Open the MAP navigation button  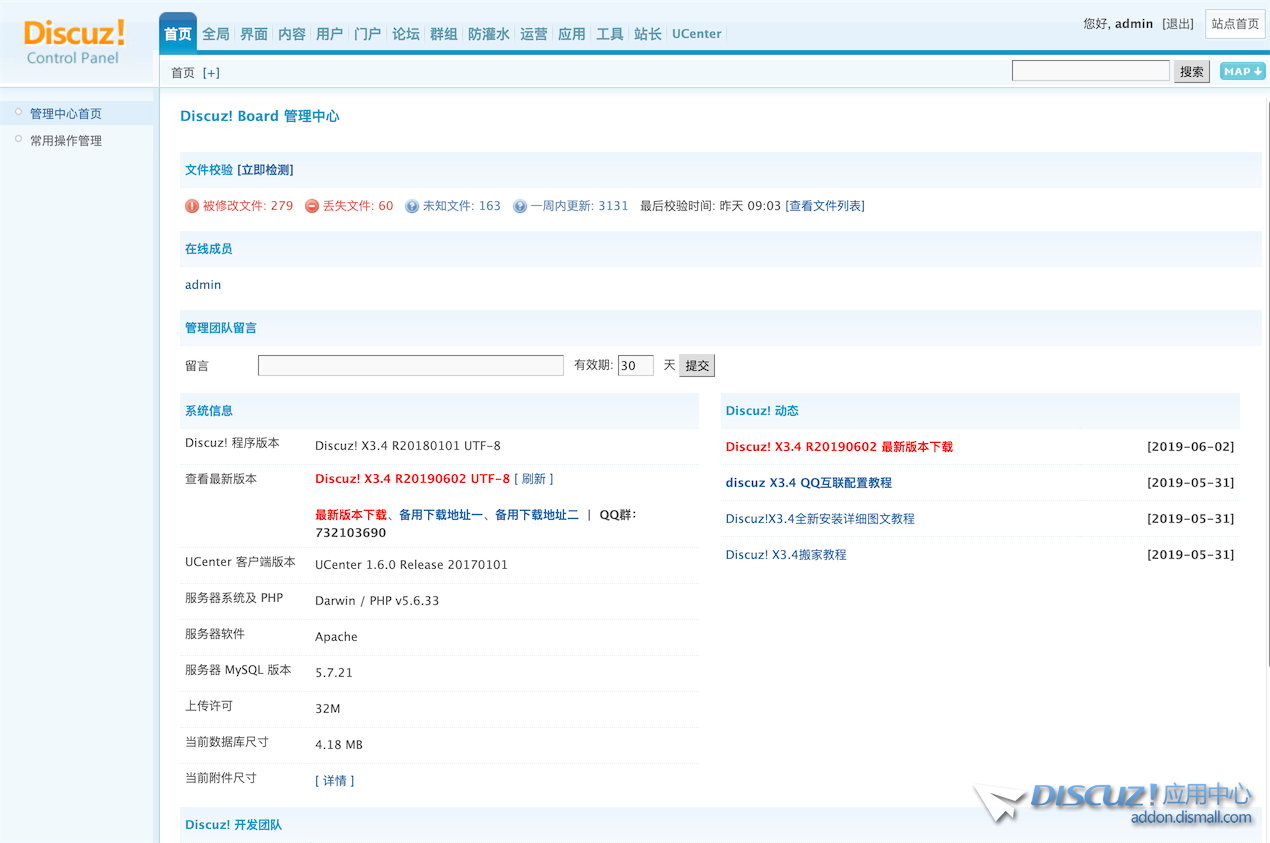click(1242, 71)
